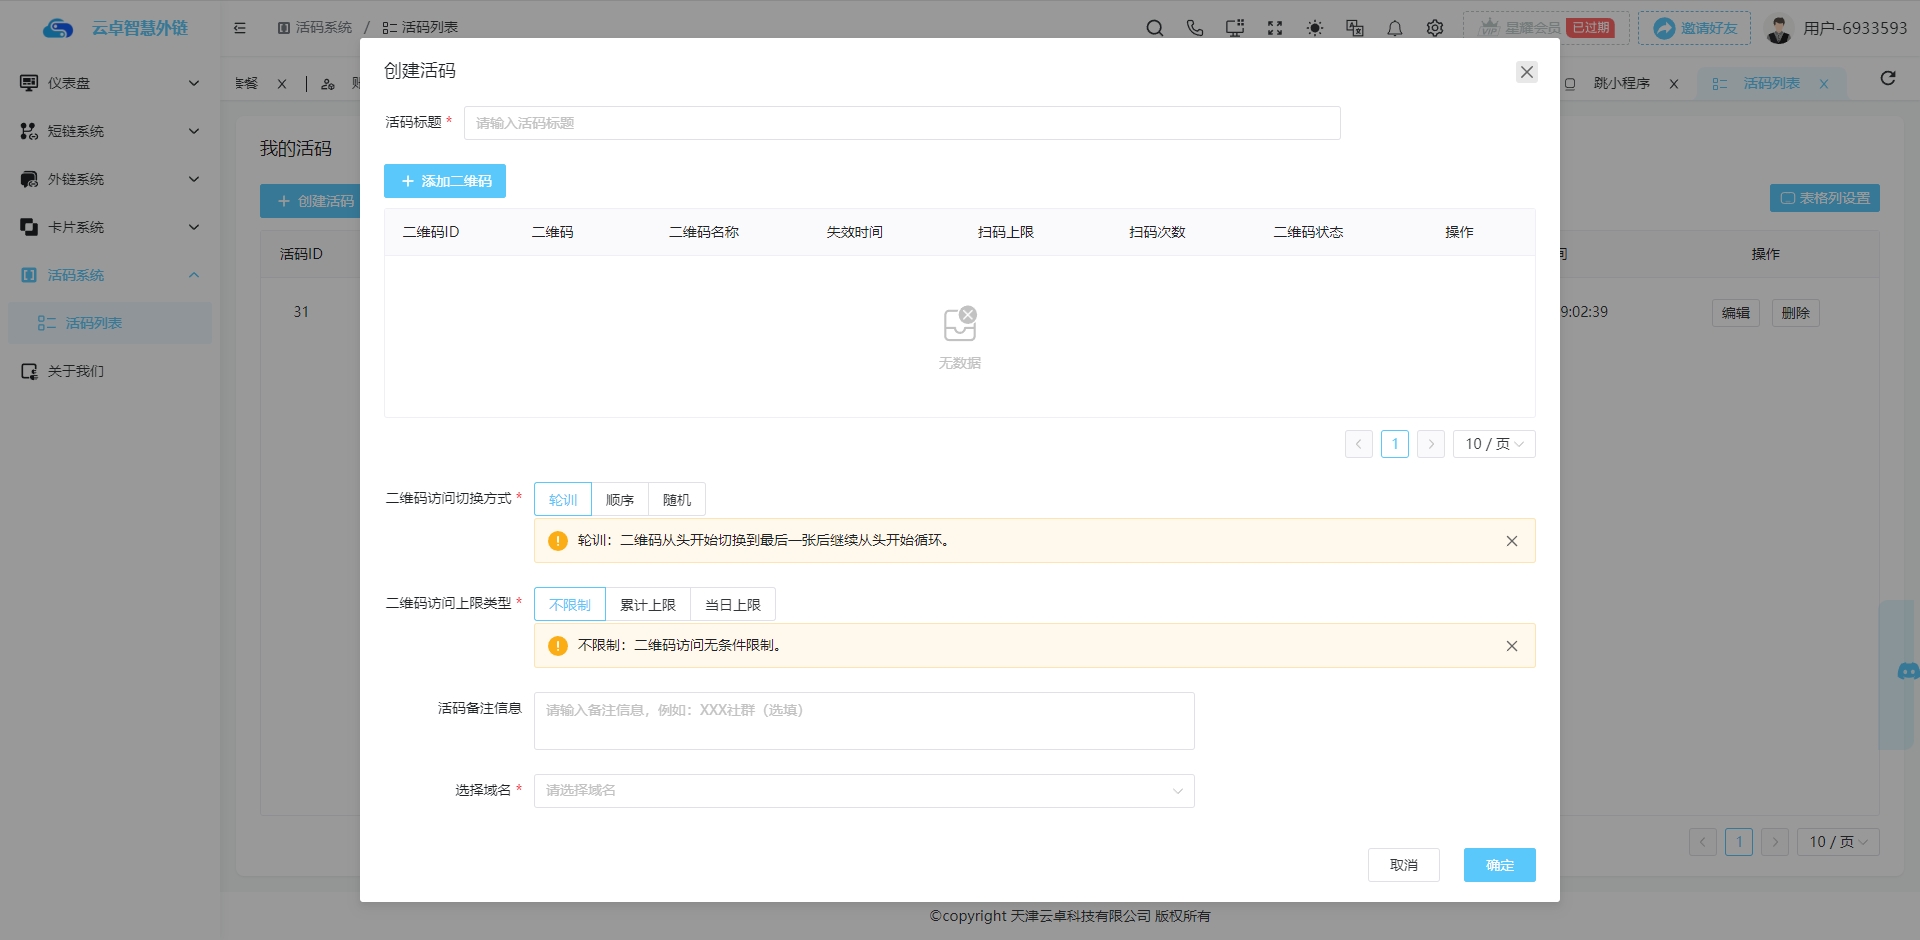1920x940 pixels.
Task: Toggle fullscreen mode icon
Action: tap(1274, 28)
